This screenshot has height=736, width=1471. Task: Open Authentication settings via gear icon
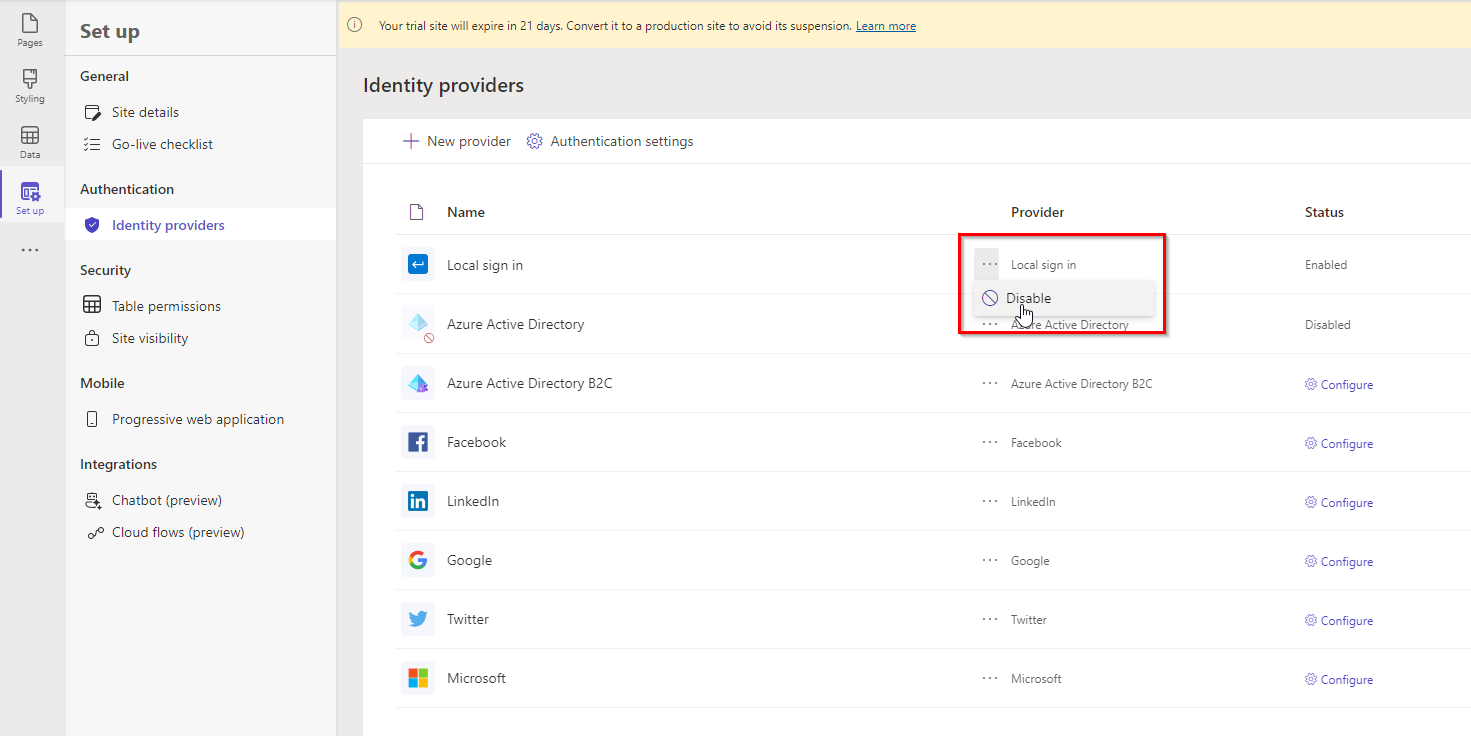(534, 141)
